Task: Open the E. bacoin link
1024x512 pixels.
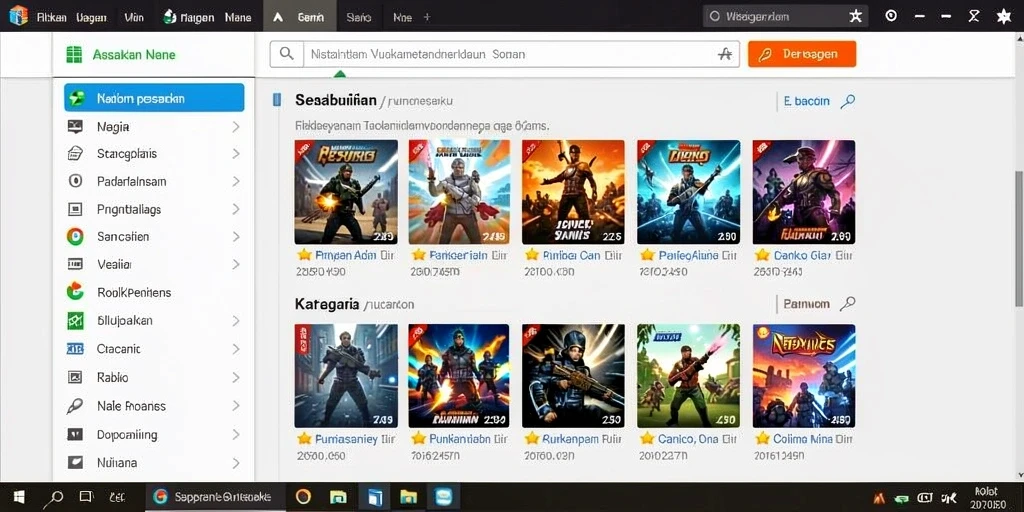Action: point(807,101)
